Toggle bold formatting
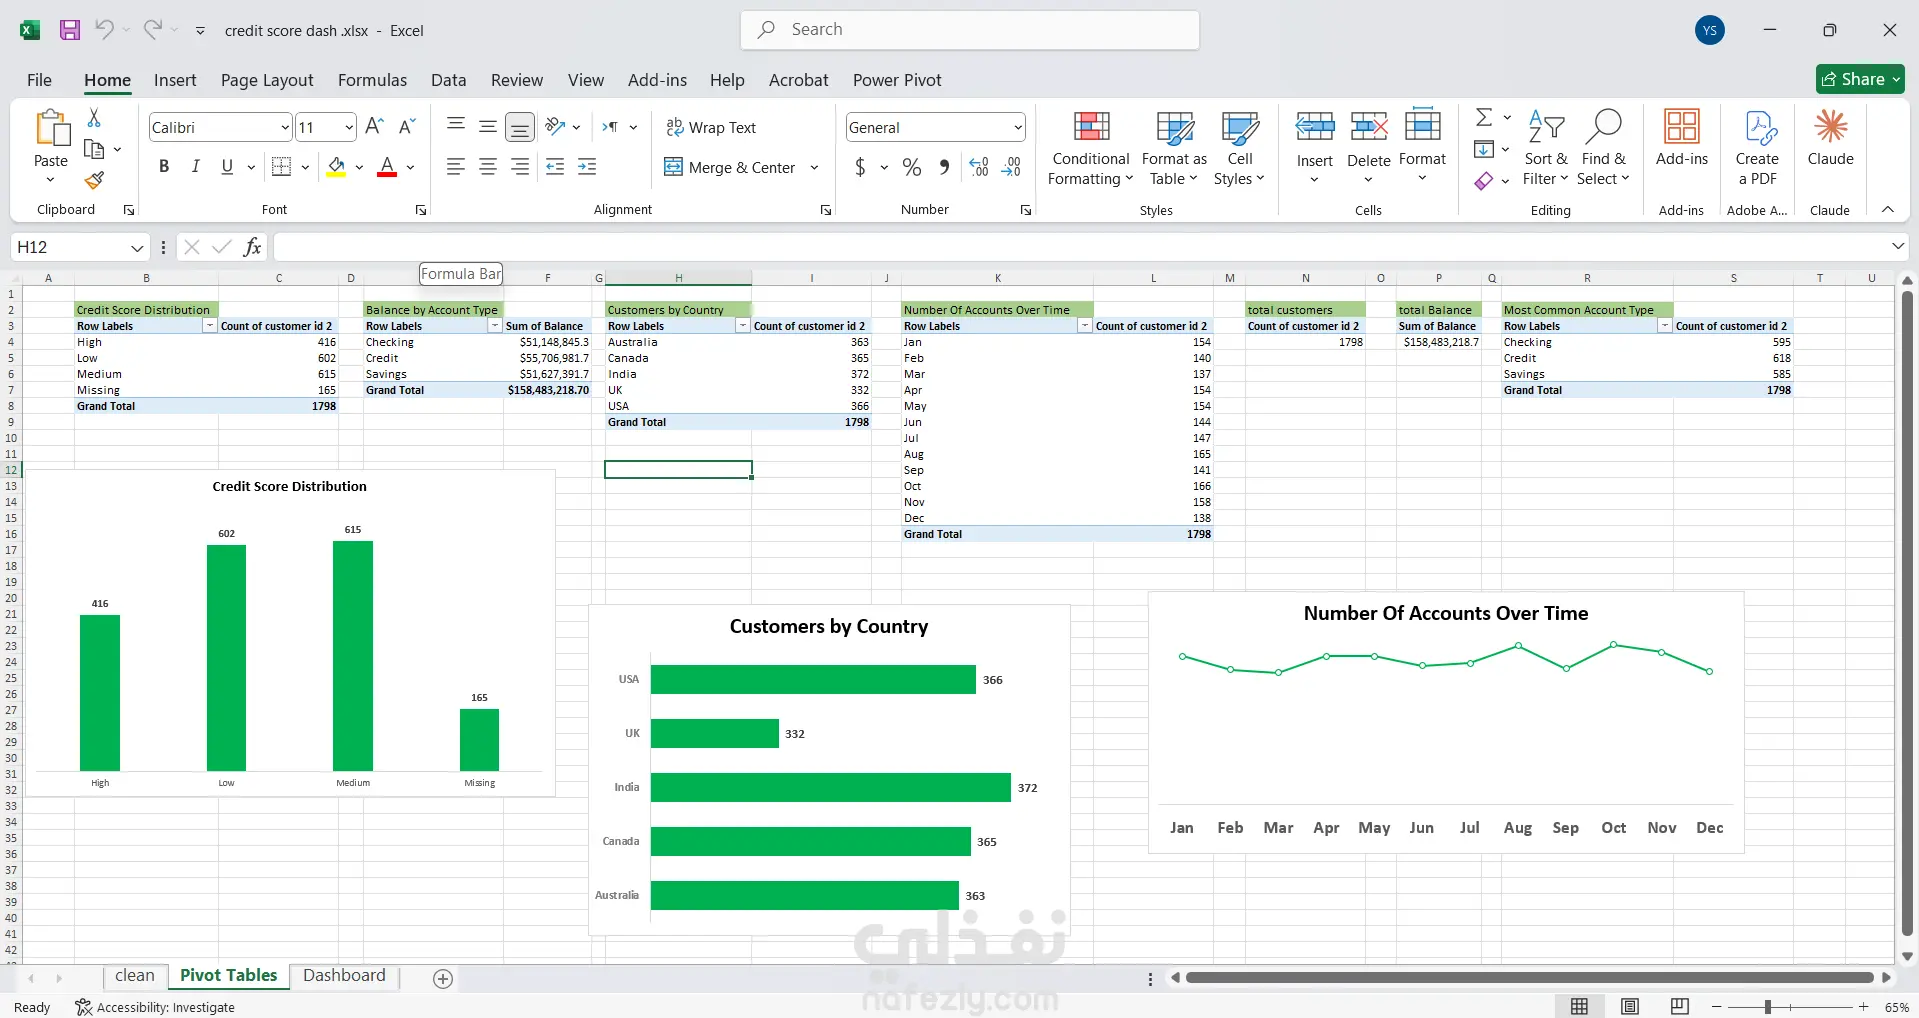This screenshot has width=1919, height=1018. pyautogui.click(x=164, y=167)
